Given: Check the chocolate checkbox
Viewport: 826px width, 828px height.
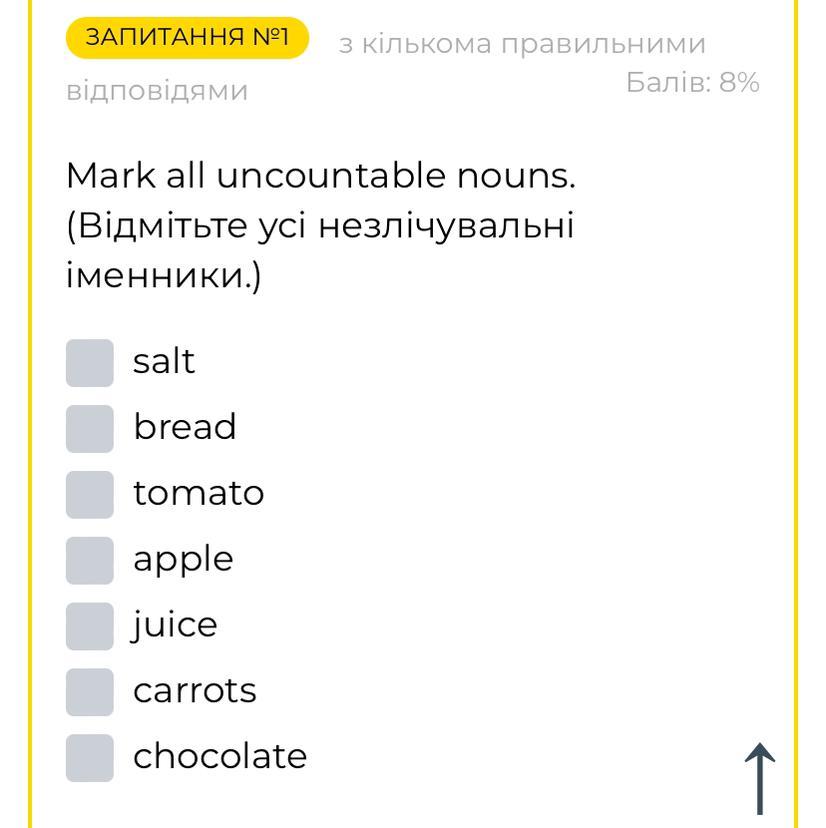Looking at the screenshot, I should (90, 757).
